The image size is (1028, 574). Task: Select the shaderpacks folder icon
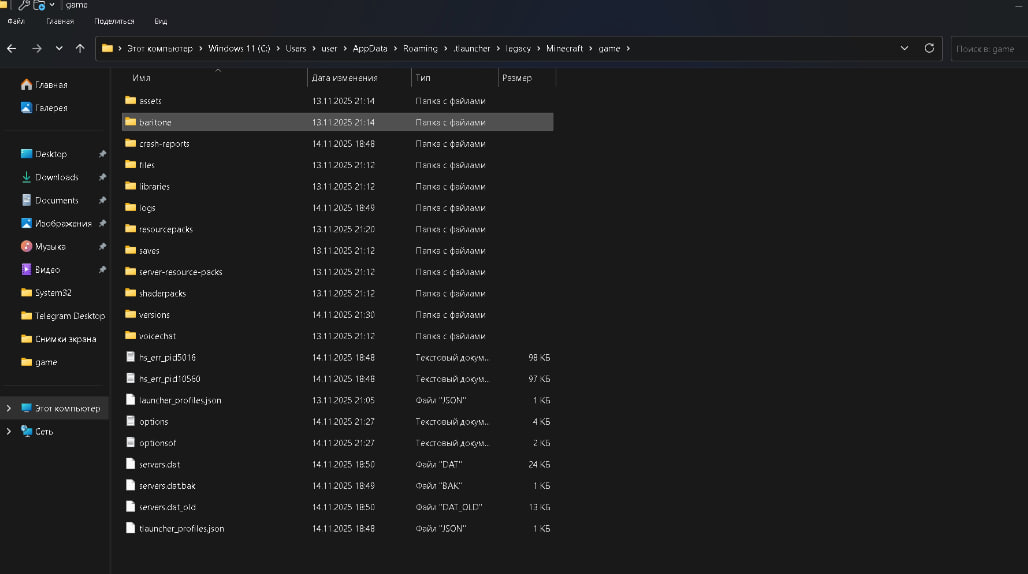(x=130, y=293)
